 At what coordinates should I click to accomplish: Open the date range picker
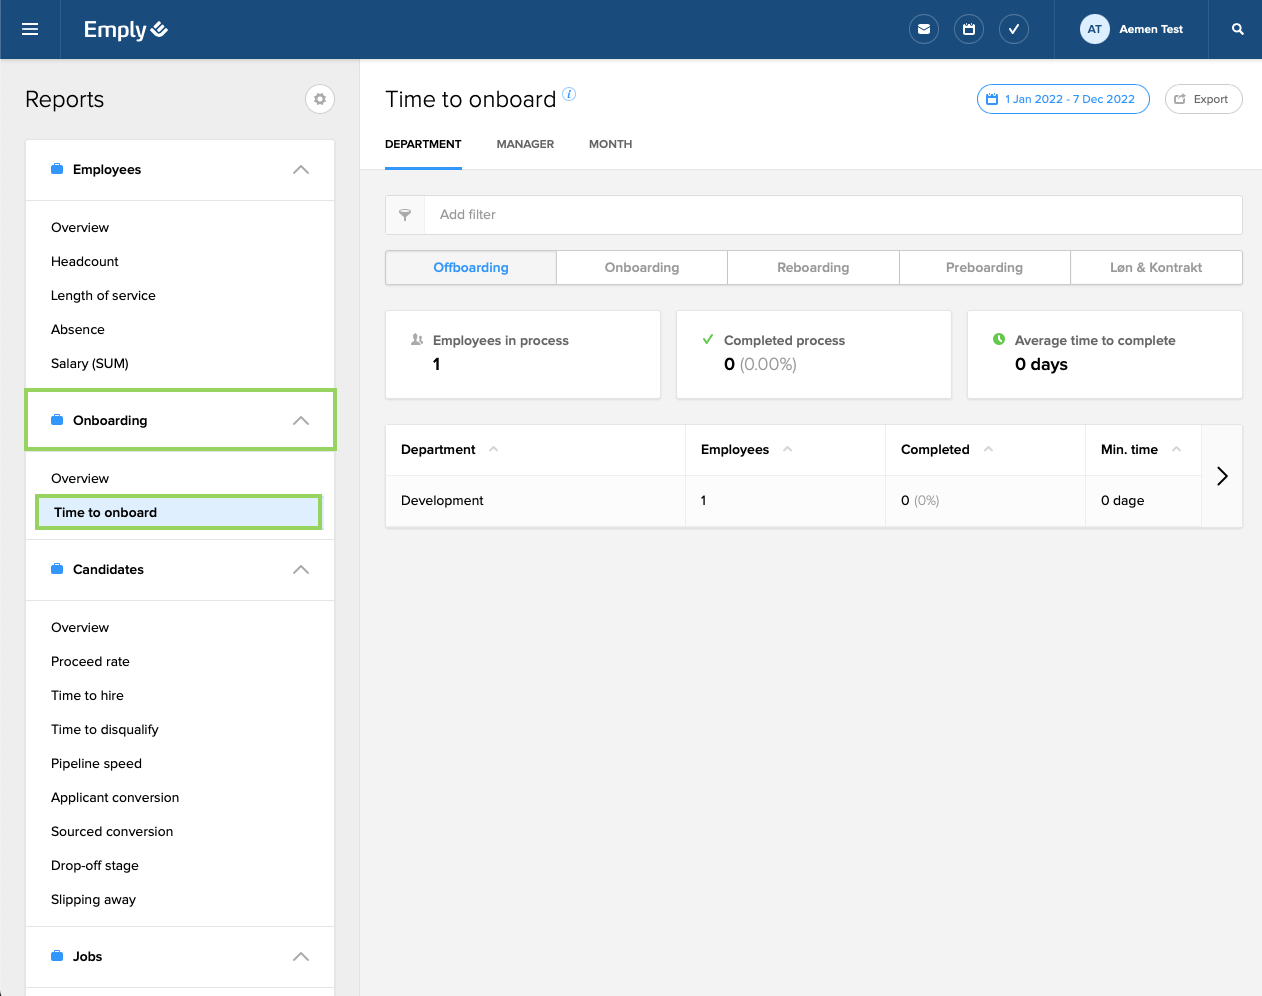(x=1062, y=99)
